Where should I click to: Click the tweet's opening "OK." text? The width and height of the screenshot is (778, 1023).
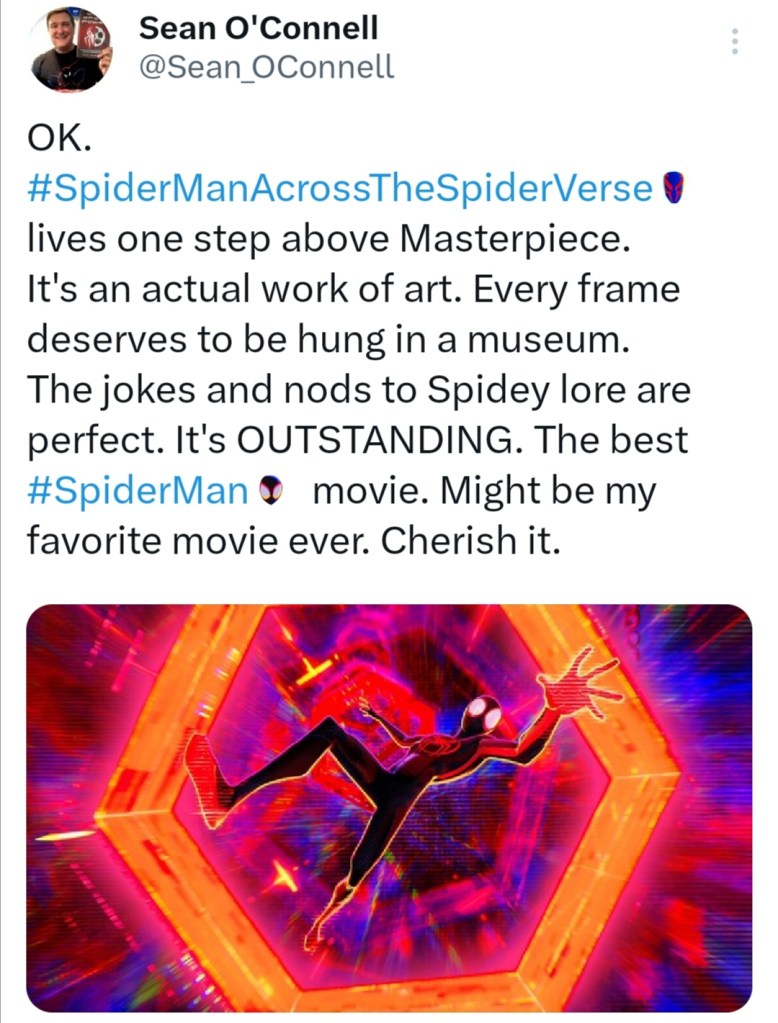[59, 139]
